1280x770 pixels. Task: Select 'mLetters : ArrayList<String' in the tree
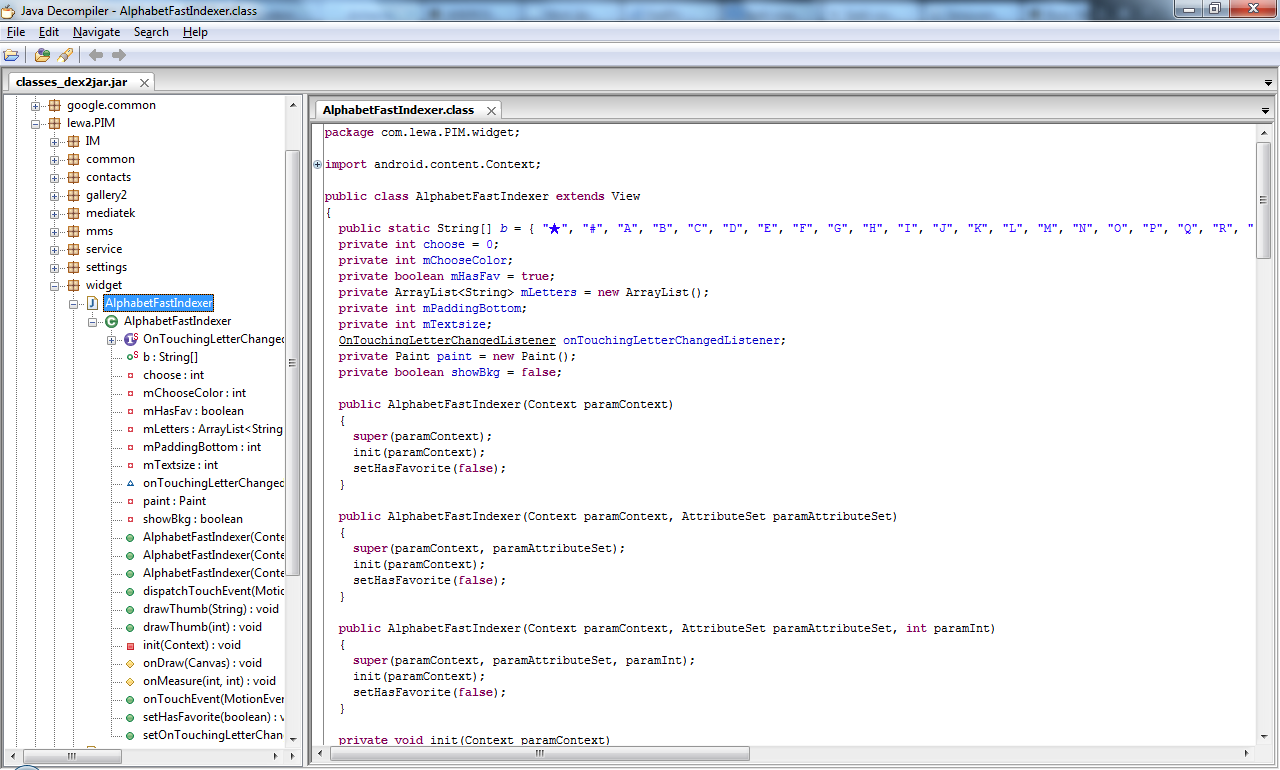213,429
